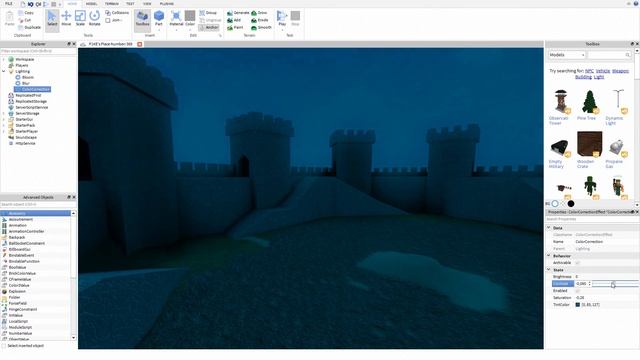Open the ribbon Color picker

[190, 19]
